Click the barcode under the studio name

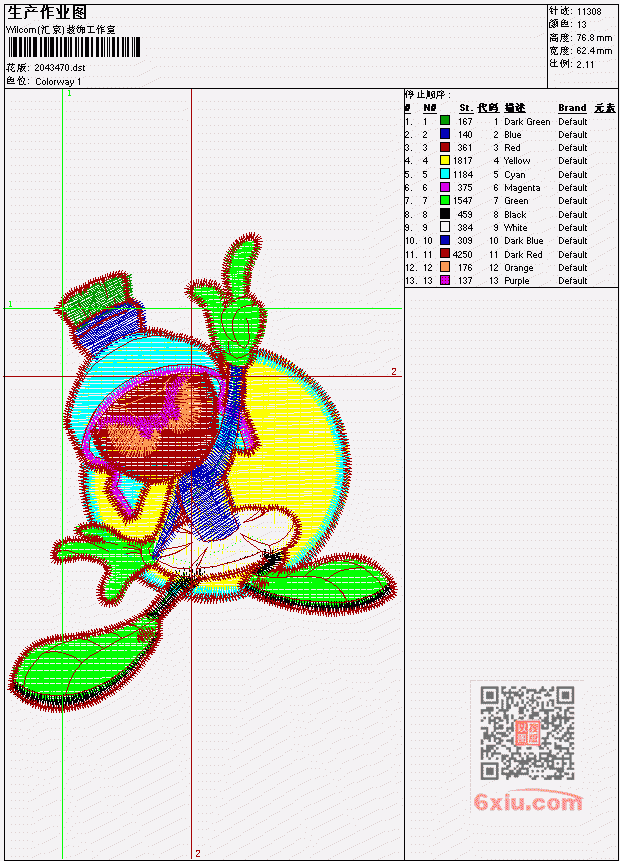pos(74,47)
